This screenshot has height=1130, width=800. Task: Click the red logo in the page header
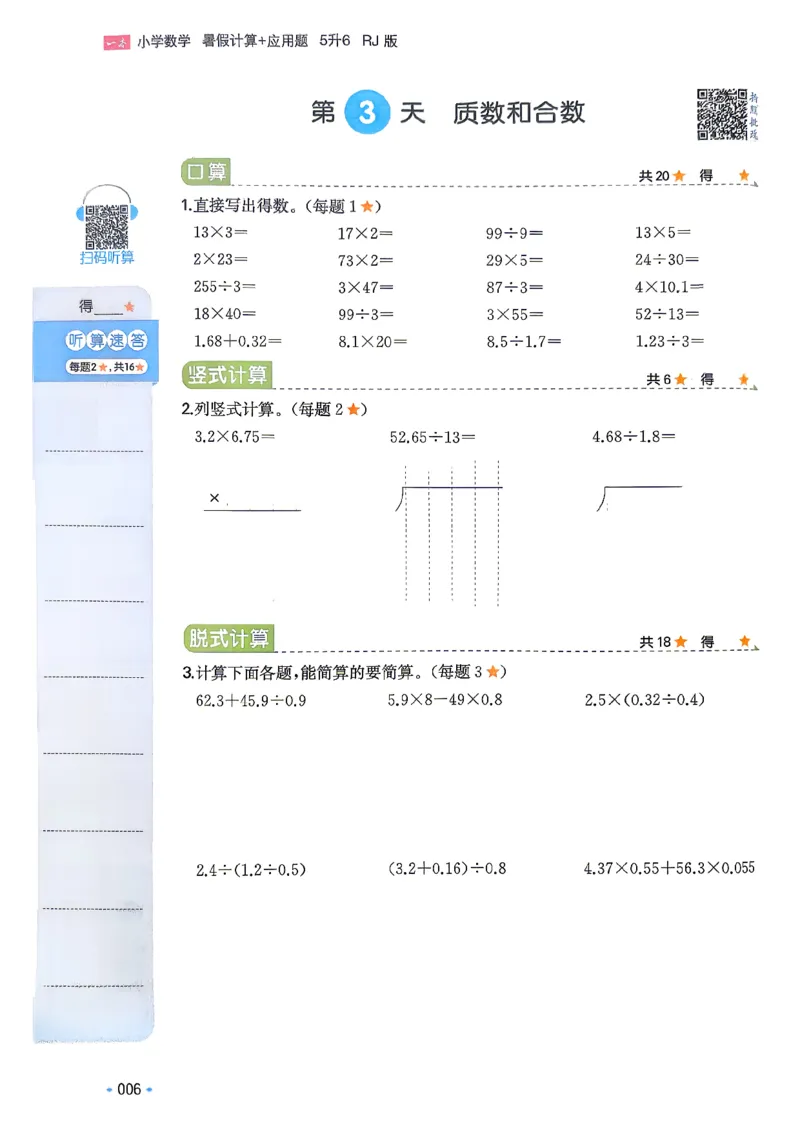pos(116,42)
